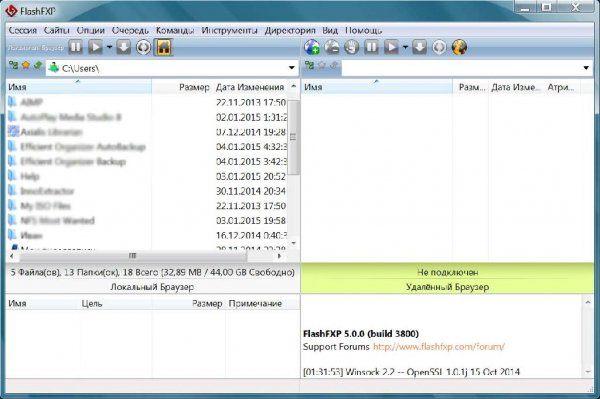Sort local list by Дата Изменения column
This screenshot has width=600, height=399.
pyautogui.click(x=250, y=87)
